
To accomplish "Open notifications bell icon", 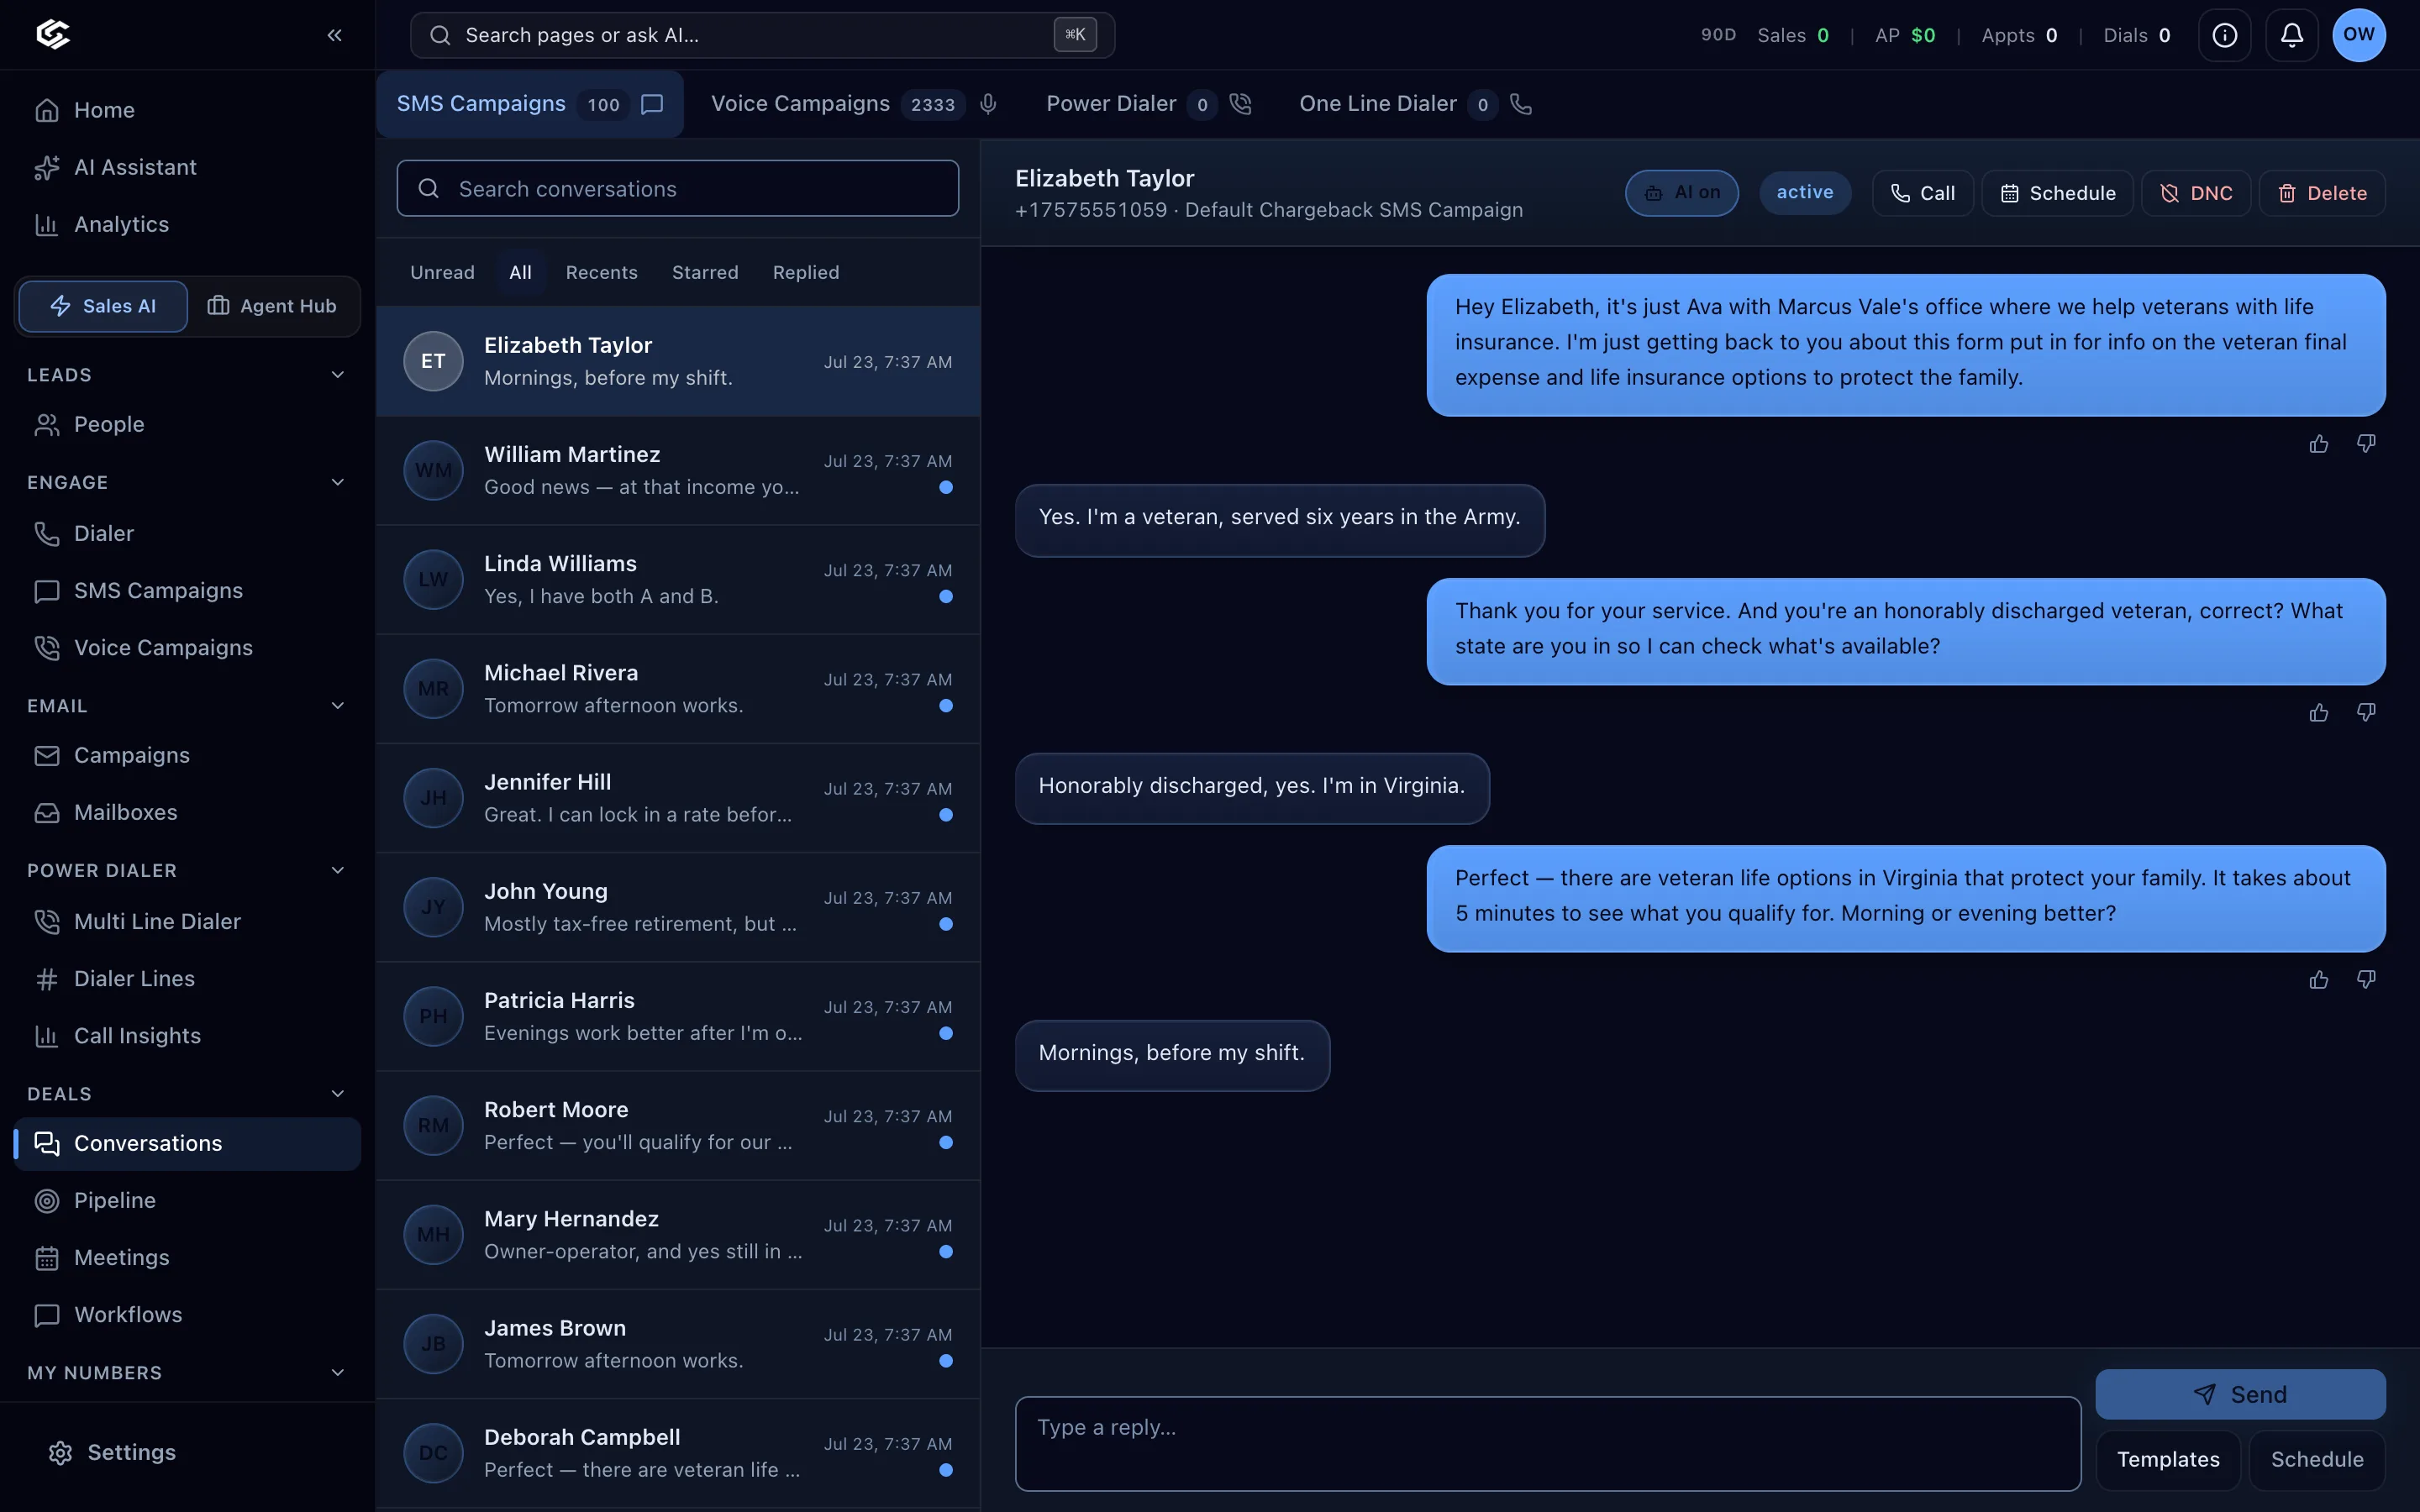I will click(2291, 35).
